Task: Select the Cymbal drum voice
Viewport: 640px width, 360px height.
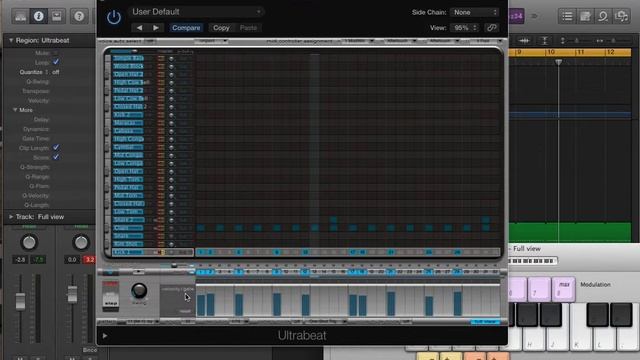Action: (x=128, y=147)
